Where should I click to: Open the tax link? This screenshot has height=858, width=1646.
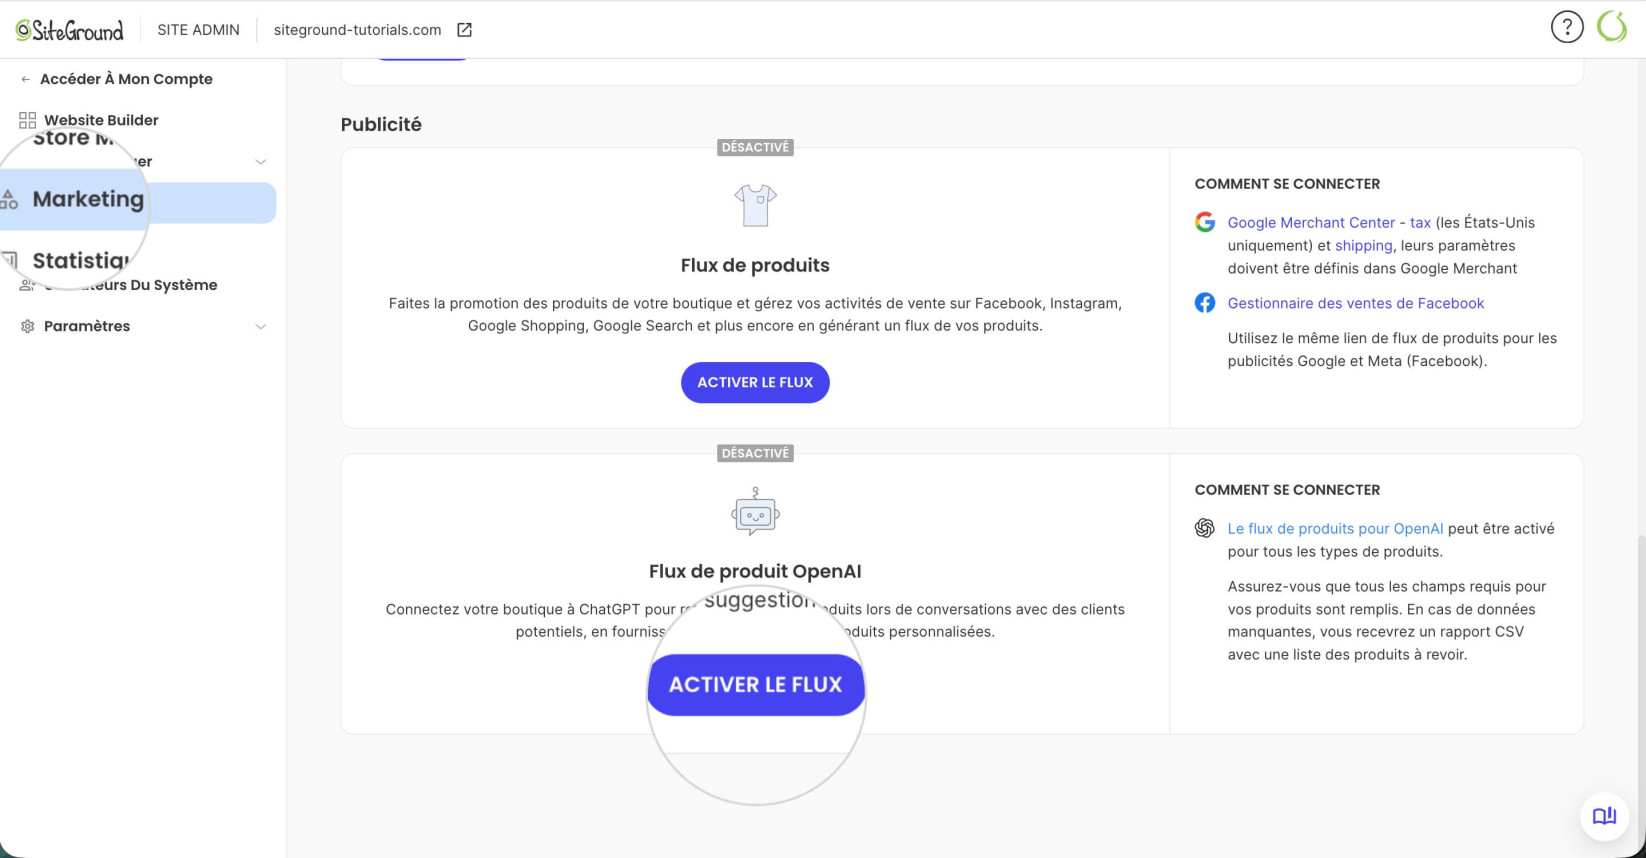click(1421, 222)
